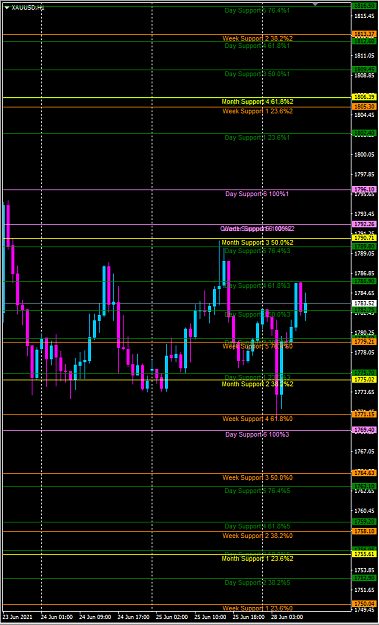Select the 'Week Support 2 38.2%2' label
Image resolution: width=379 pixels, height=625 pixels.
click(257, 39)
